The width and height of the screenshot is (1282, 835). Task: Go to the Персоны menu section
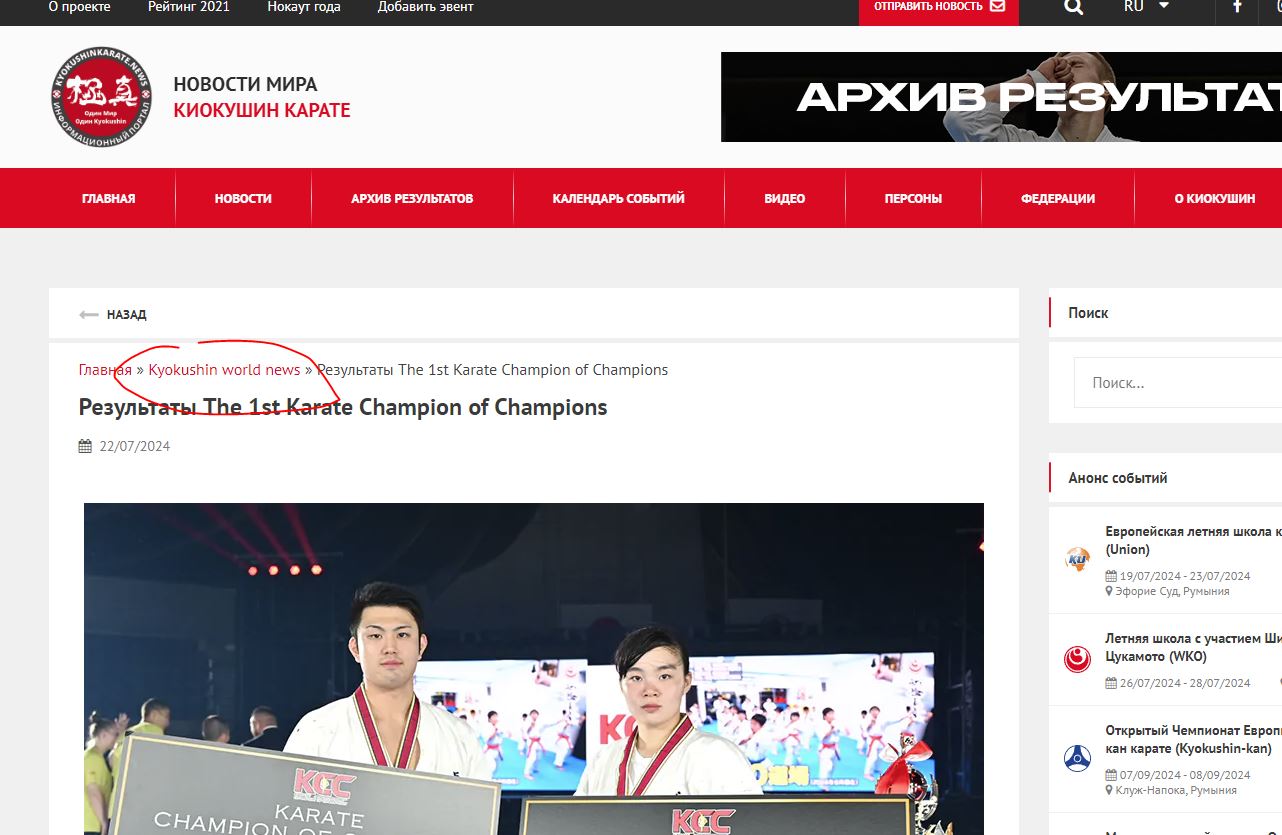tap(913, 198)
